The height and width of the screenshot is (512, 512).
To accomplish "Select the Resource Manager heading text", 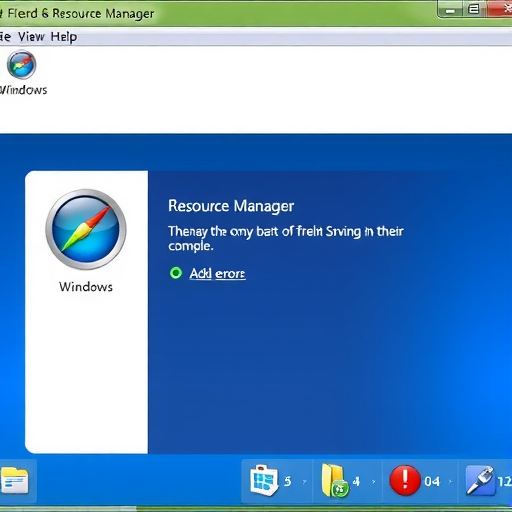I will click(x=231, y=206).
